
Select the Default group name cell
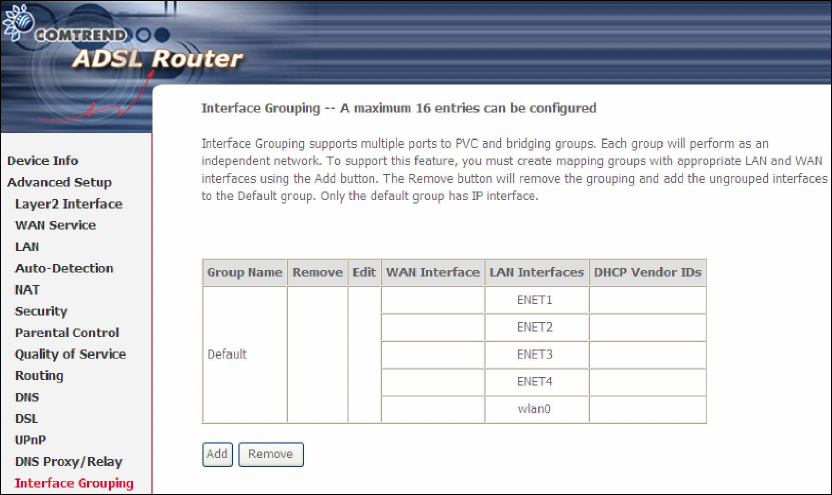[x=245, y=354]
